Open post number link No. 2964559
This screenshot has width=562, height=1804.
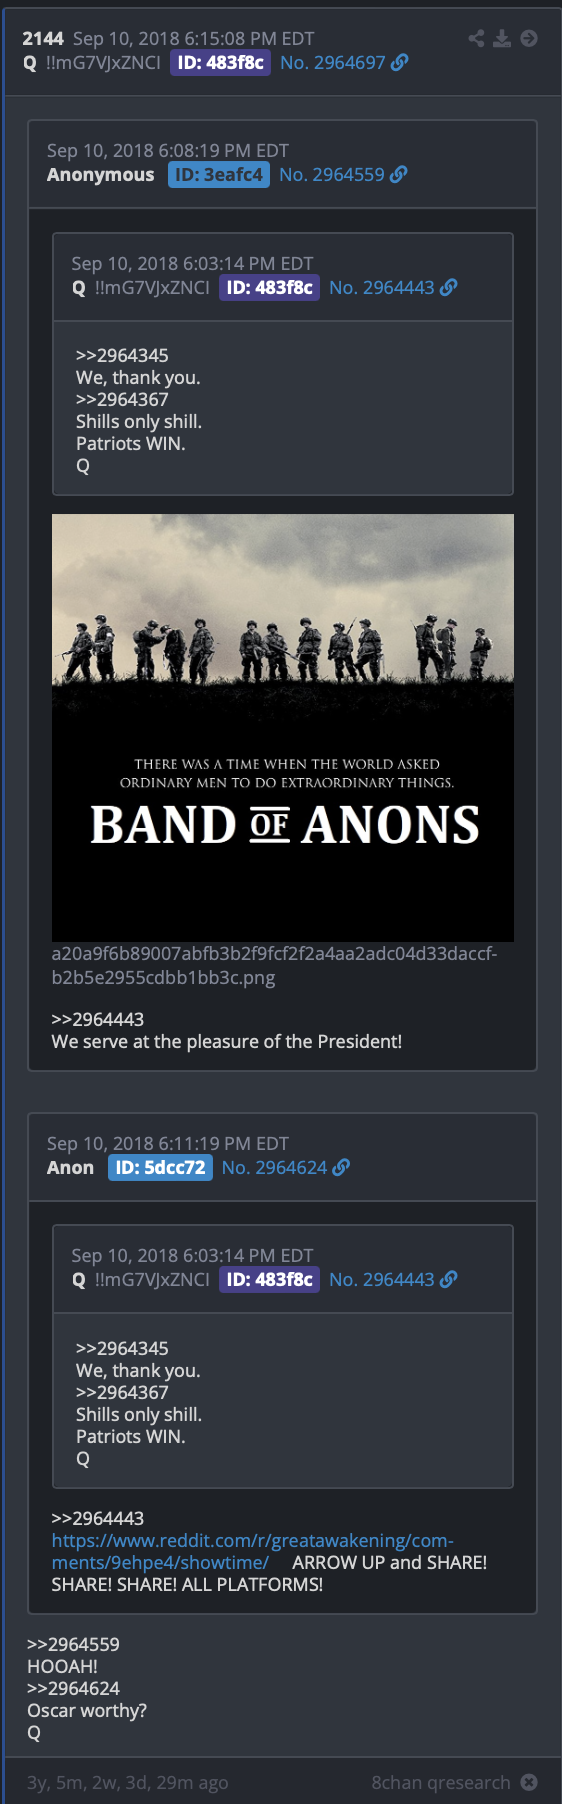(x=332, y=174)
